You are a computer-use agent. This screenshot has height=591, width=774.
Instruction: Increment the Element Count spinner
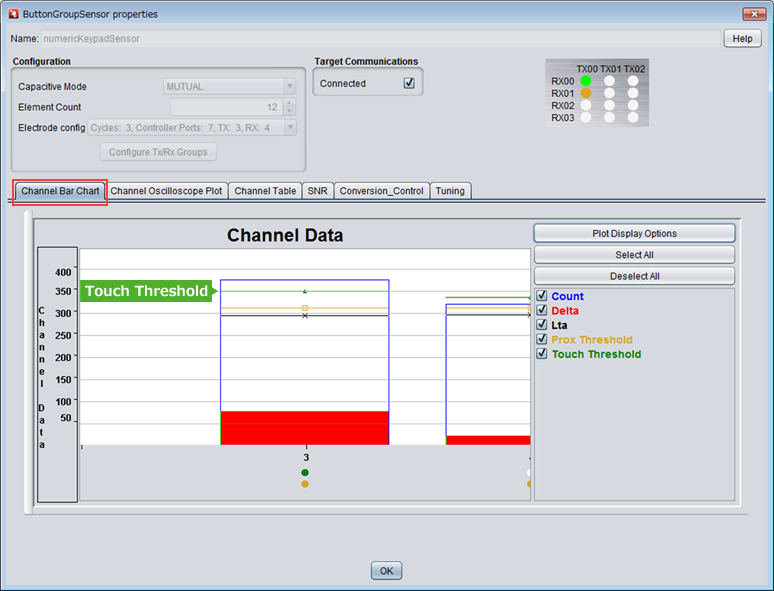(x=289, y=103)
